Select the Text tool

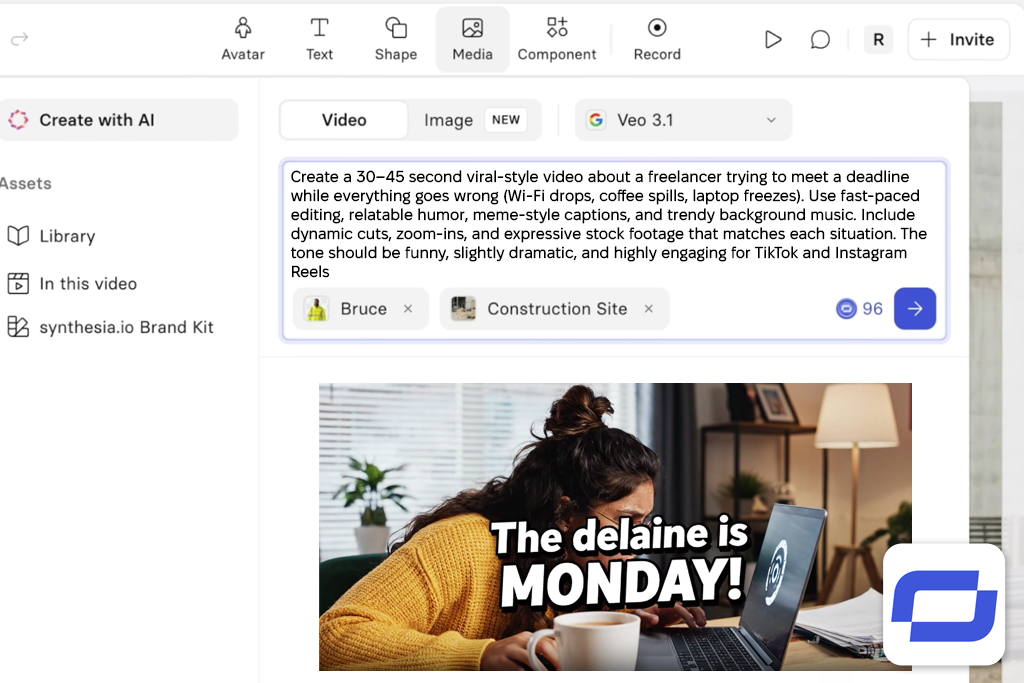pyautogui.click(x=319, y=39)
